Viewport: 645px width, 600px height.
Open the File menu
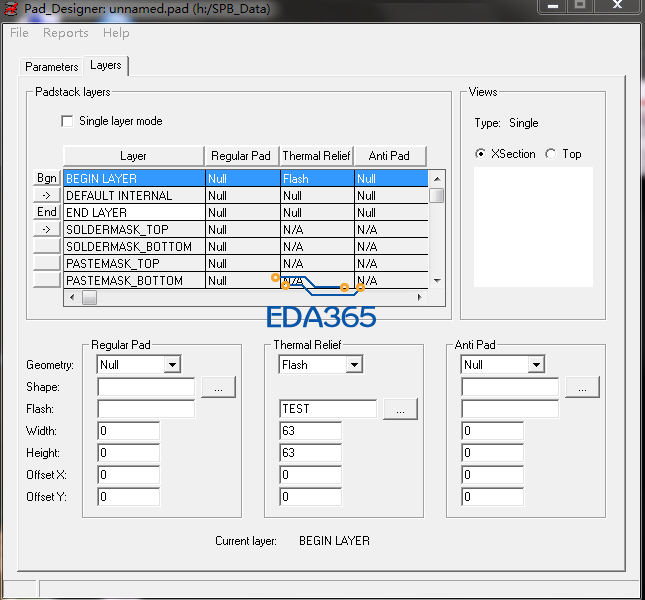click(19, 33)
